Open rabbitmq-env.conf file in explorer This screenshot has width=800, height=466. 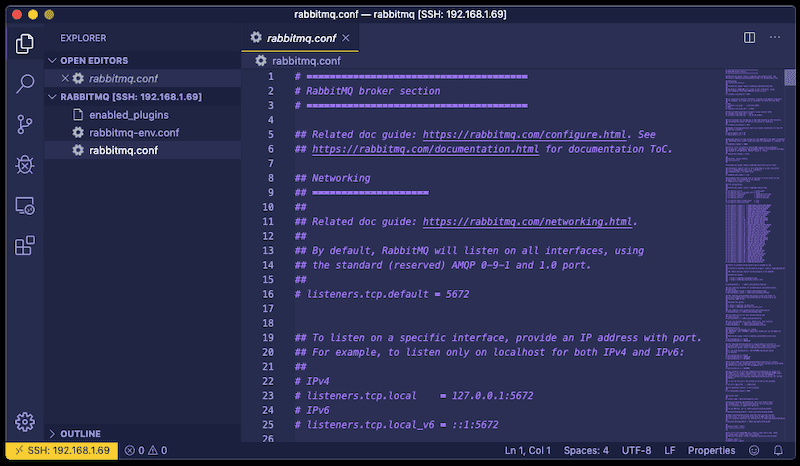(x=143, y=133)
